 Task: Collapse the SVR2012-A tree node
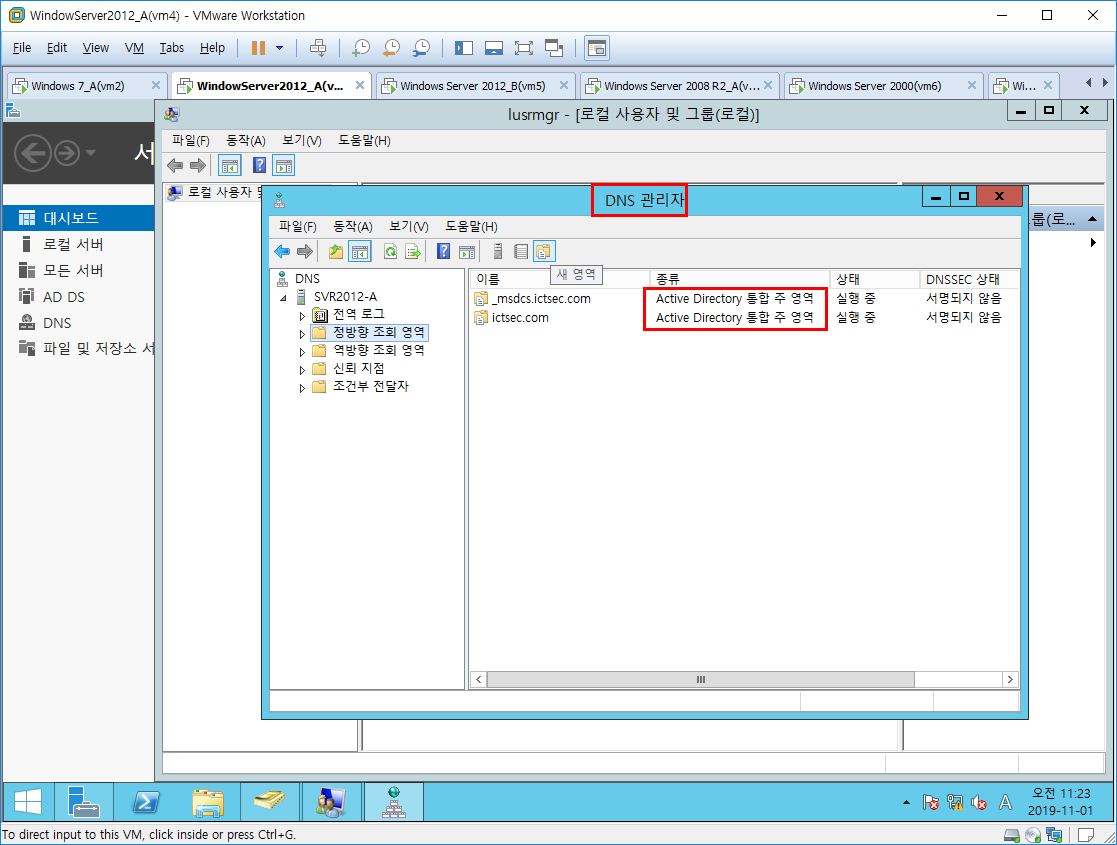tap(284, 298)
